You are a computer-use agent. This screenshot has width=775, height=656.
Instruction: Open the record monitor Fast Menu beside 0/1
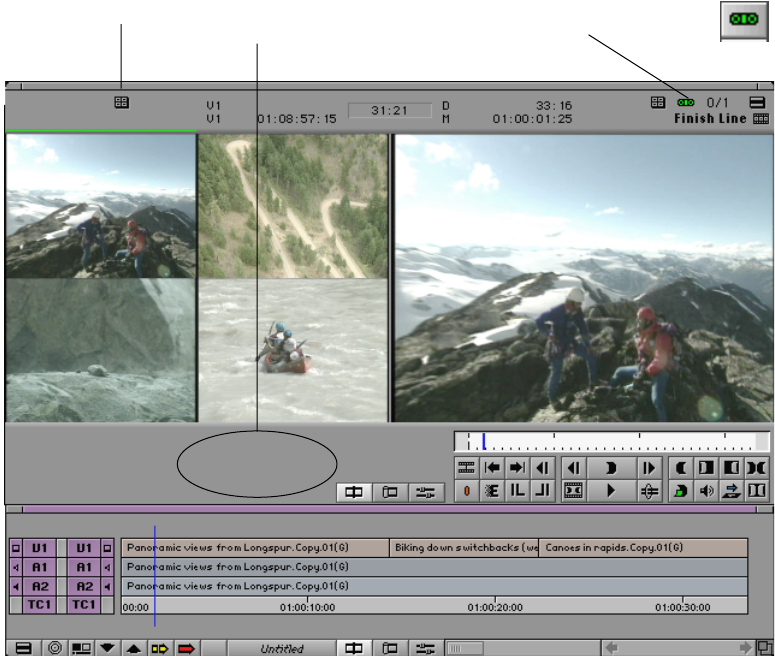[x=757, y=102]
